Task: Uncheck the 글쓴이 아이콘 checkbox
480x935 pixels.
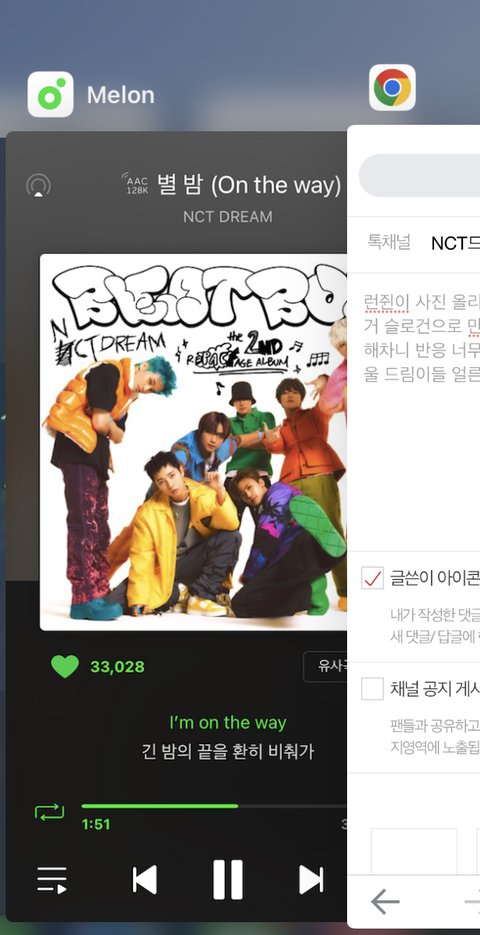Action: (x=372, y=578)
